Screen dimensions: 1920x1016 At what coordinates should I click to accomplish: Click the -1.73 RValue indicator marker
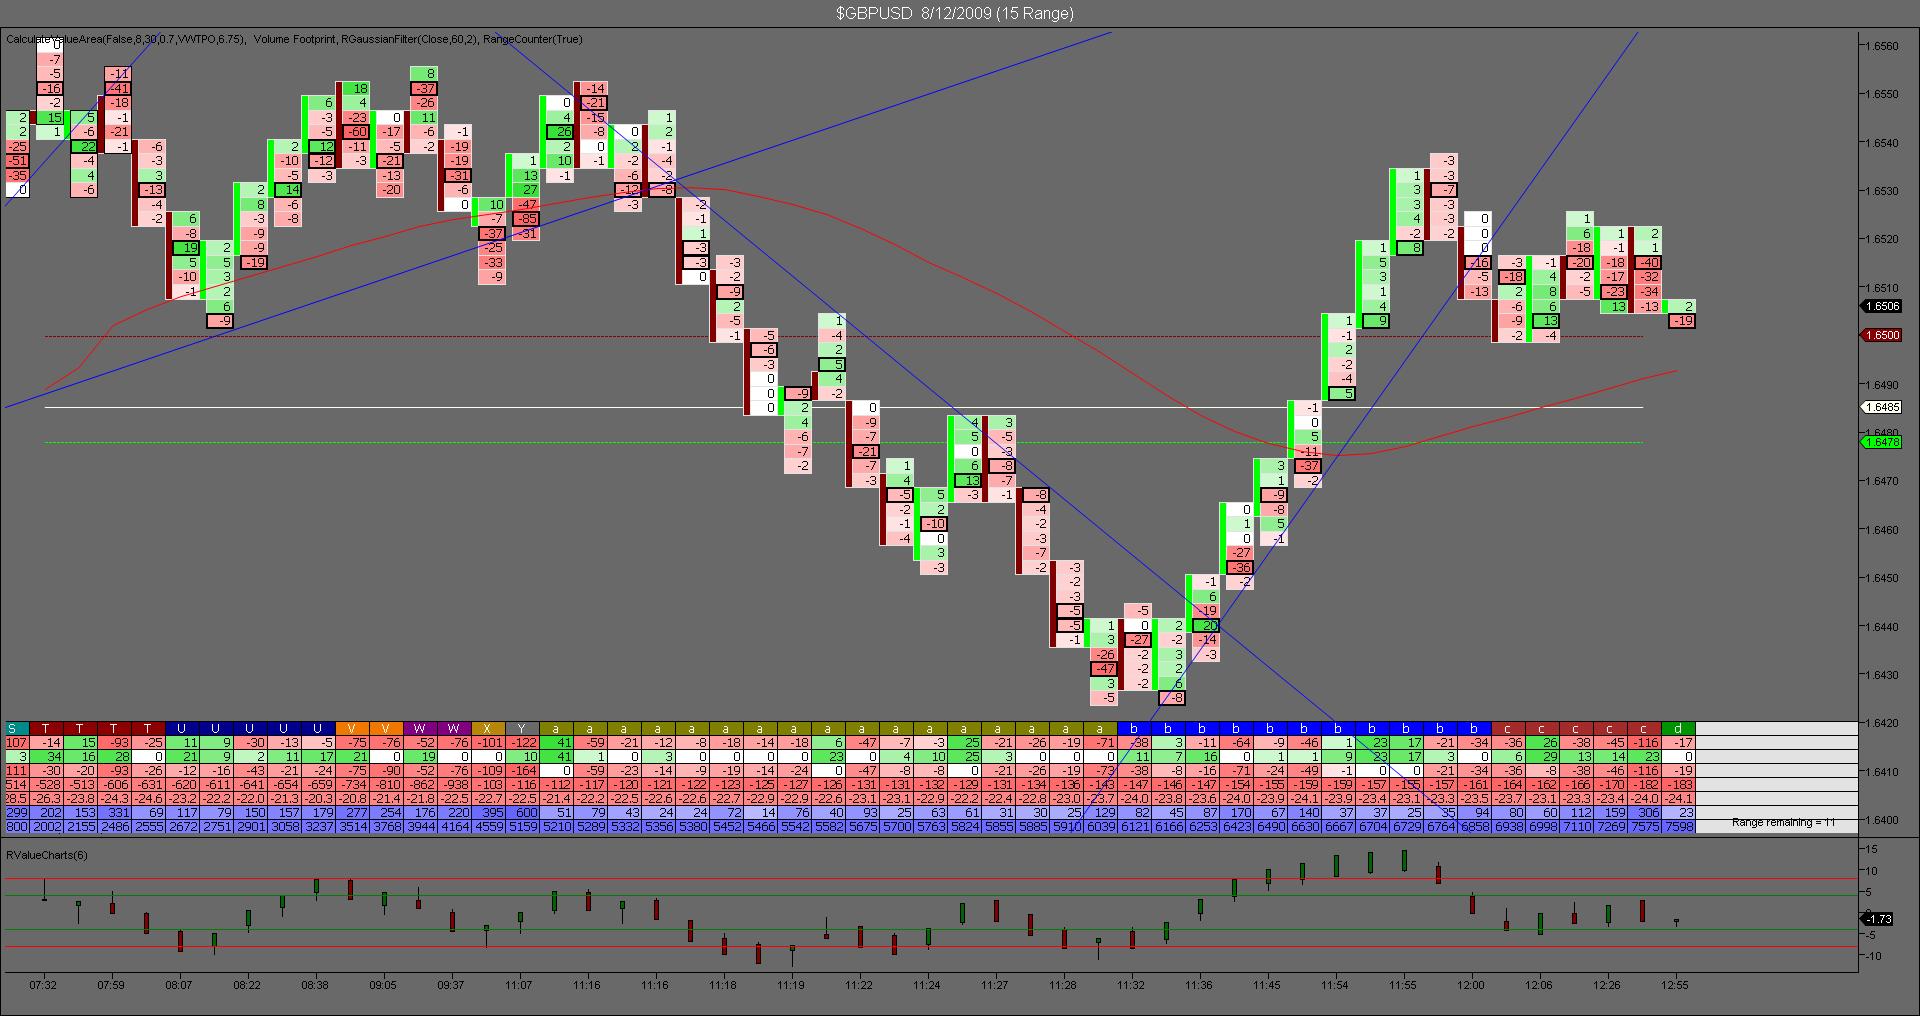(1879, 918)
